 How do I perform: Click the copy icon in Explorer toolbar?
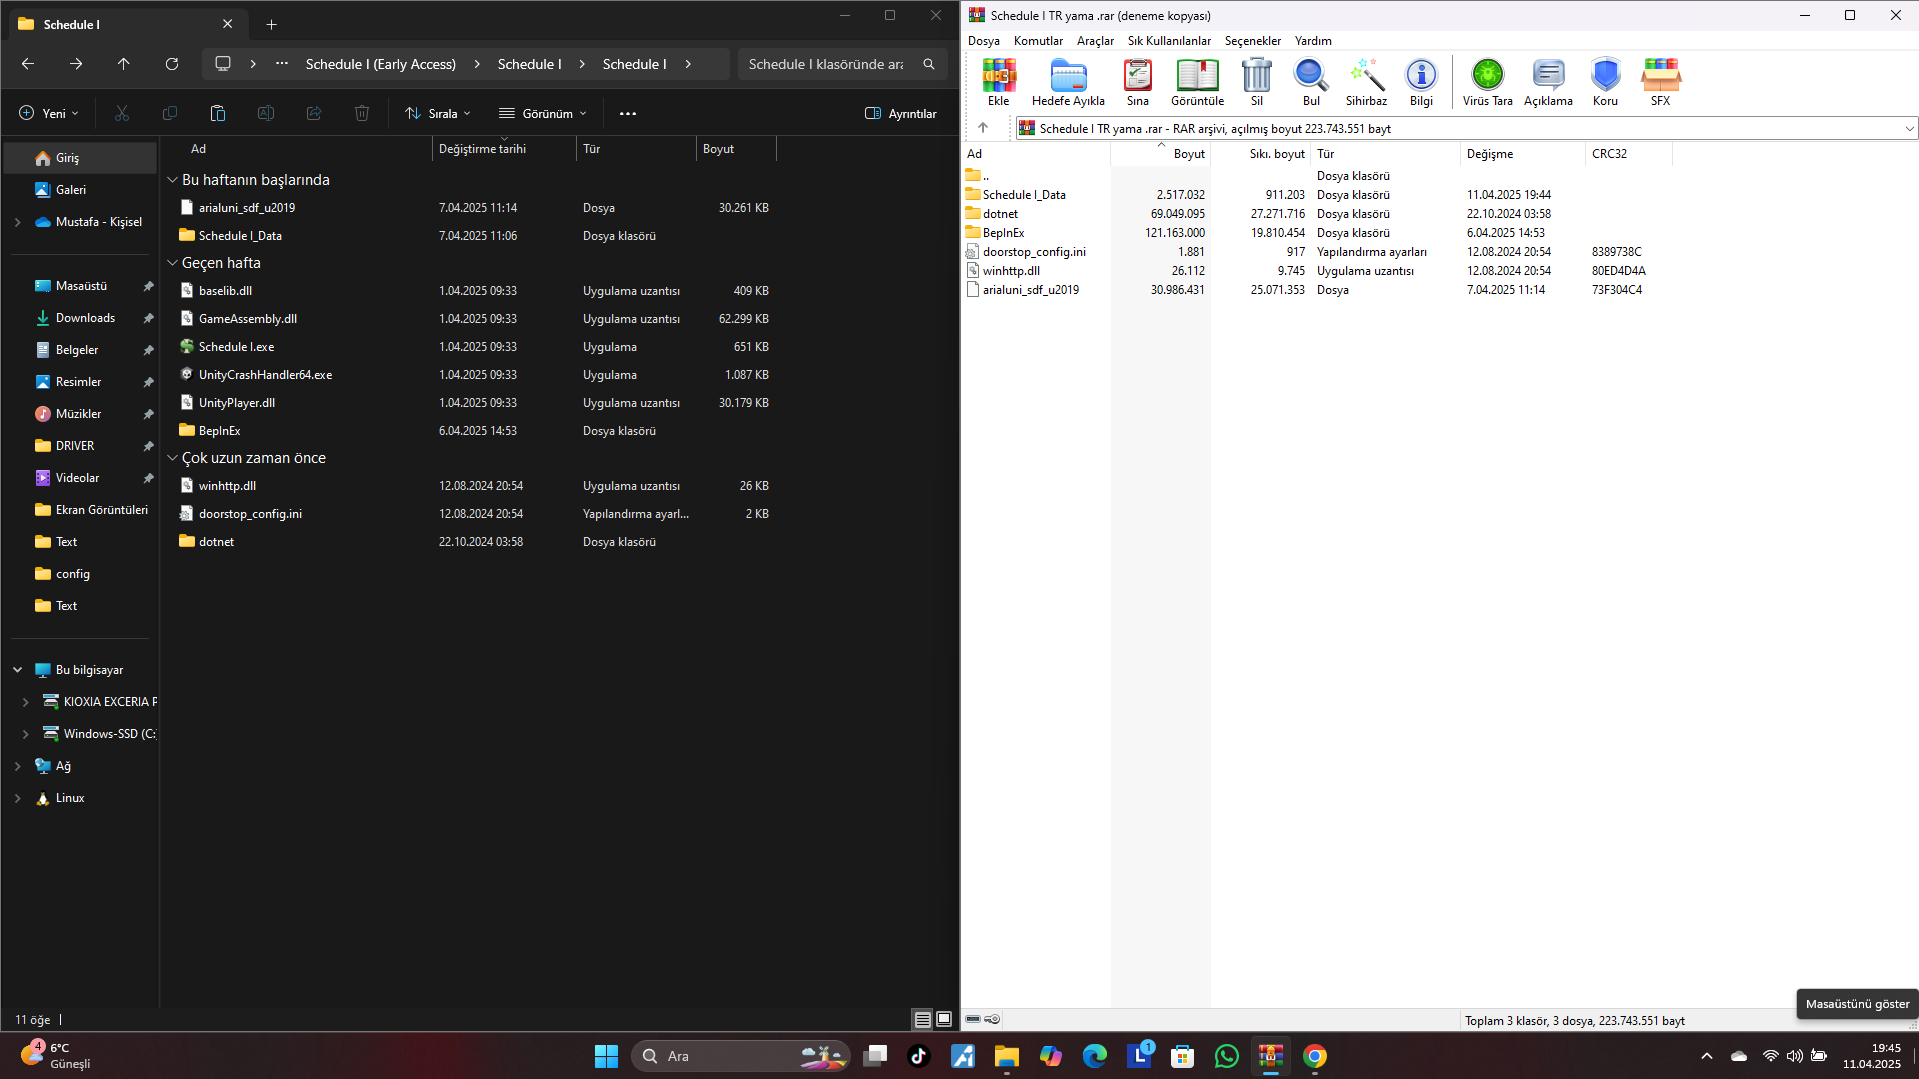(x=170, y=113)
